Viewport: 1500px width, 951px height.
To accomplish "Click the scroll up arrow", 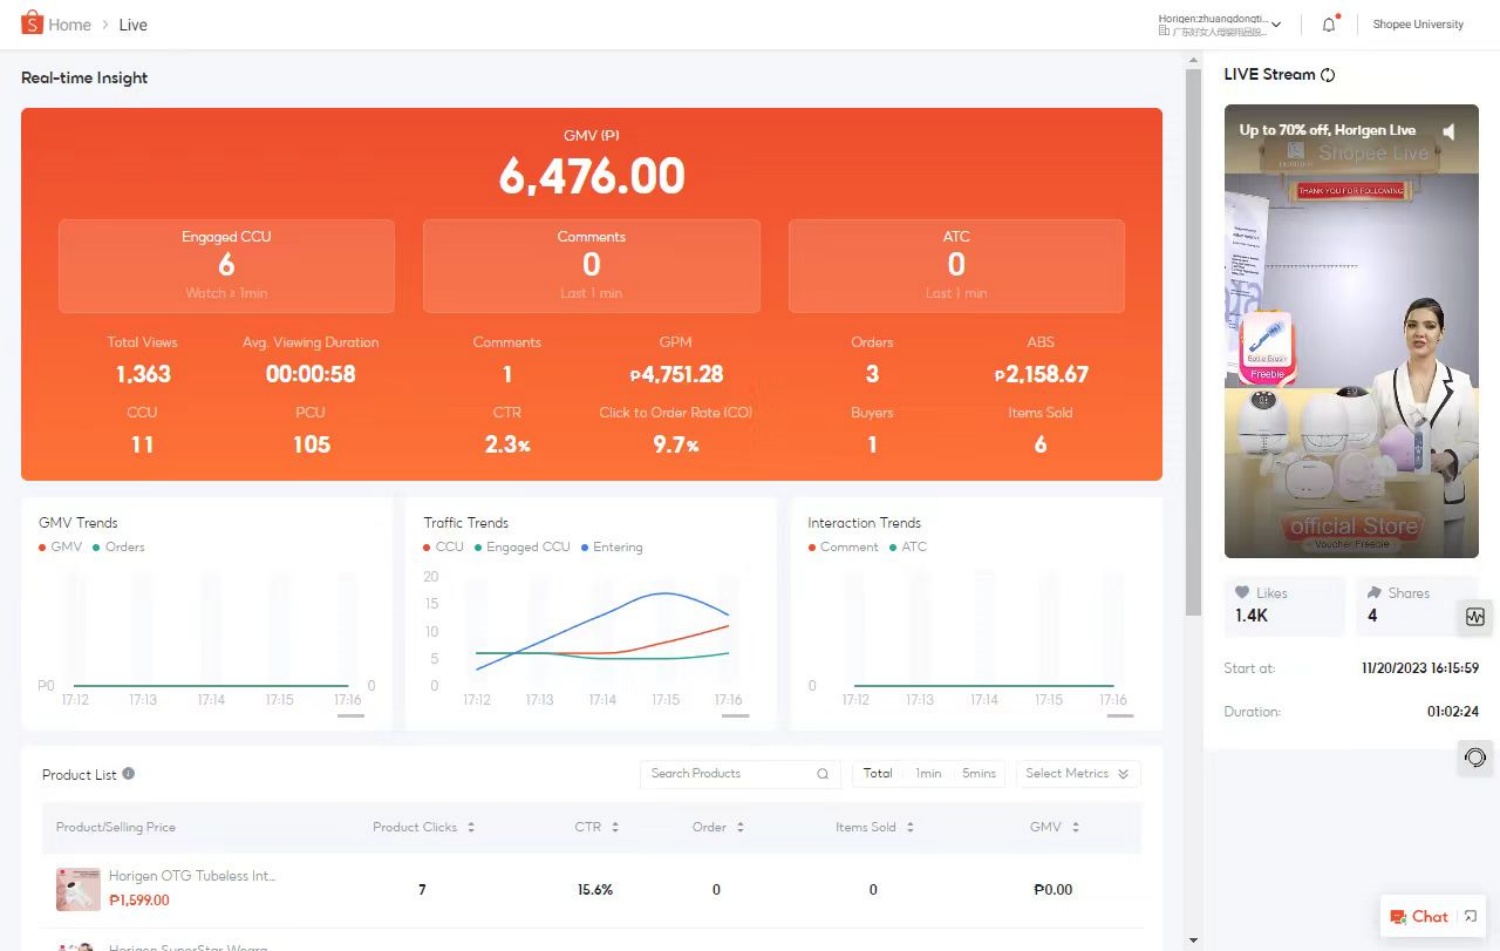I will 1193,61.
